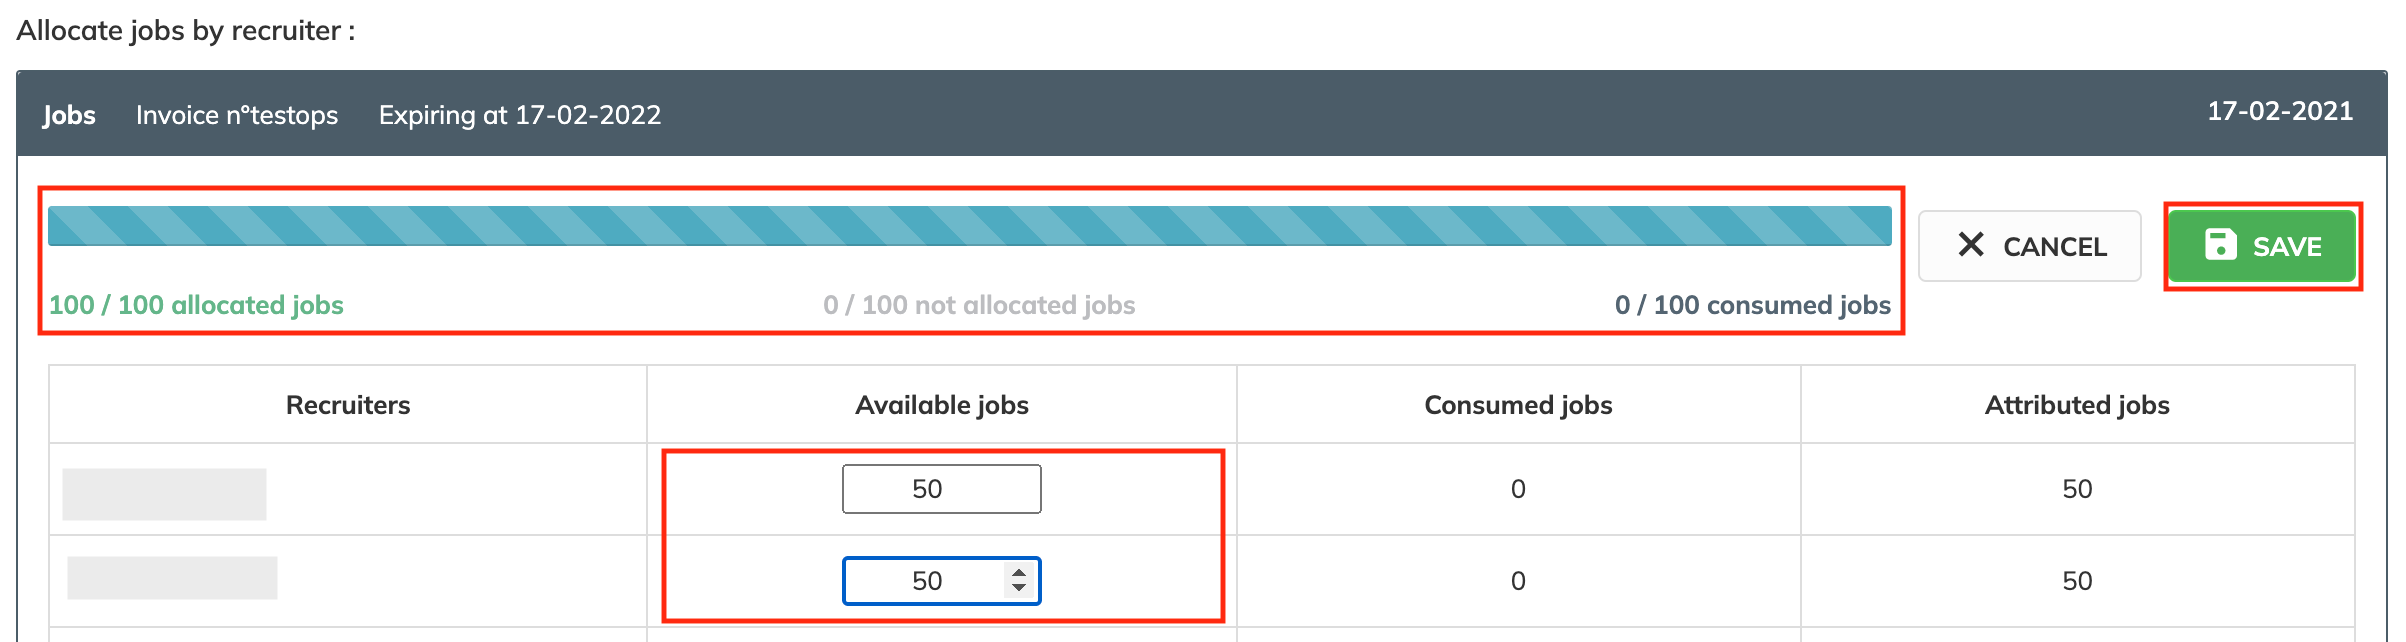This screenshot has height=642, width=2406.
Task: Click the Available jobs column header
Action: pos(941,405)
